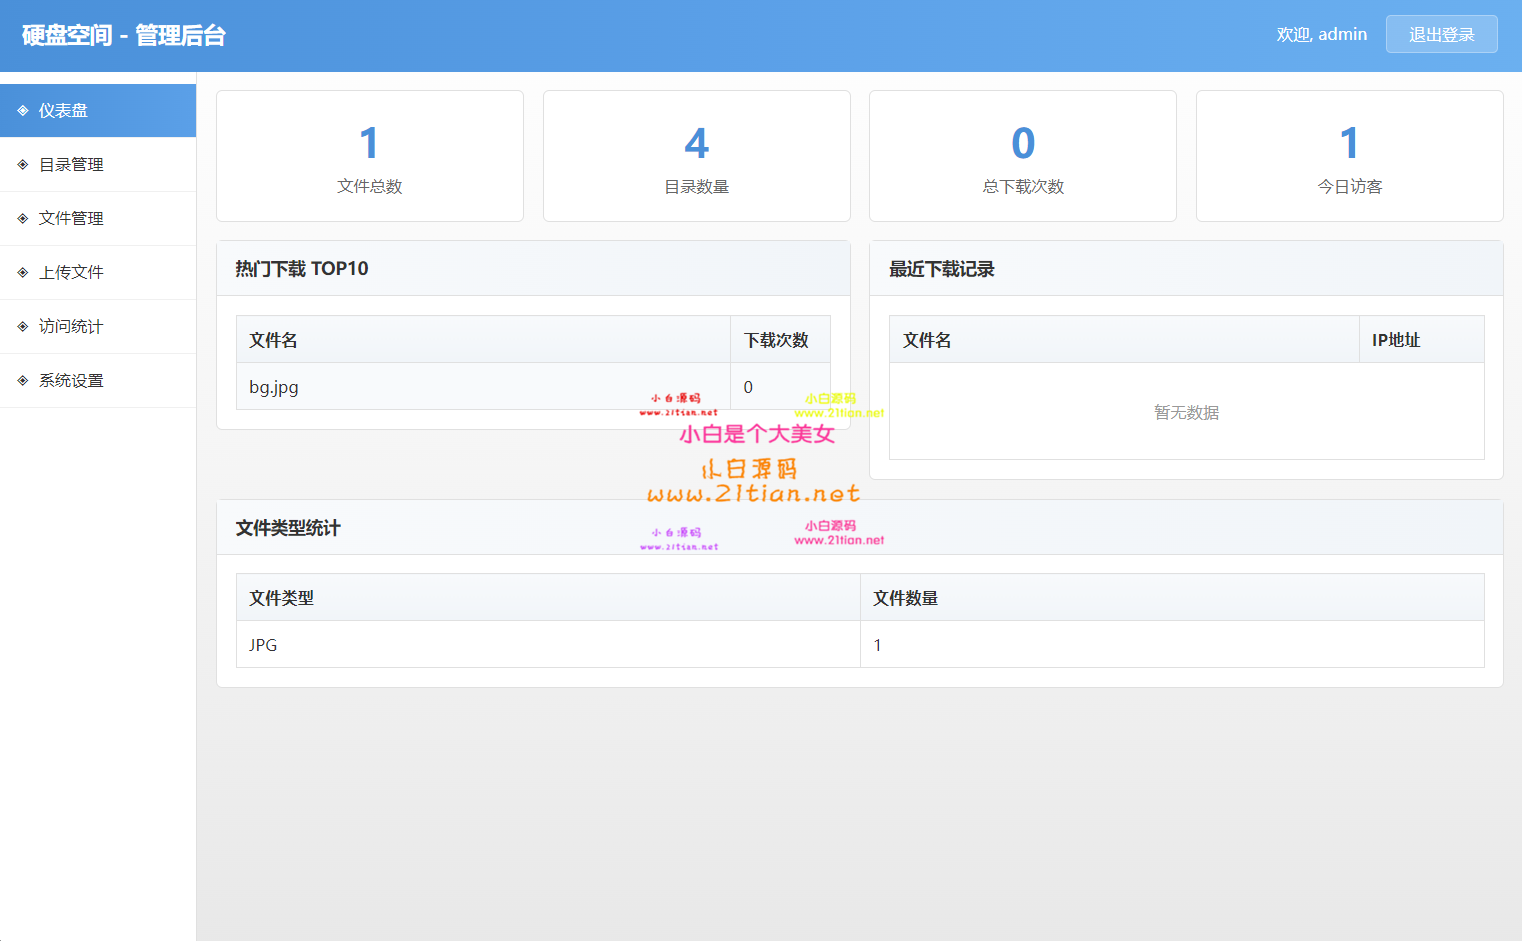Select 访问统计 from the sidebar
1522x941 pixels.
(x=71, y=327)
